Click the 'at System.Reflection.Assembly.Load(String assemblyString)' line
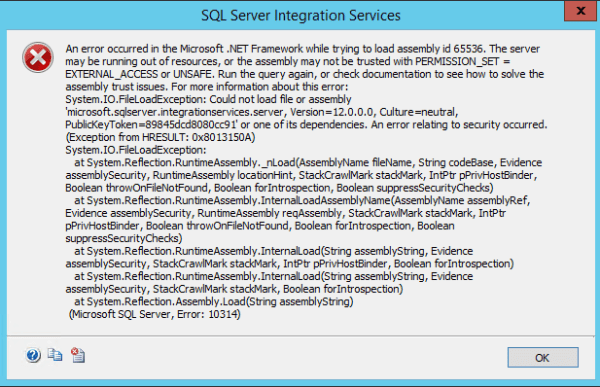 214,302
